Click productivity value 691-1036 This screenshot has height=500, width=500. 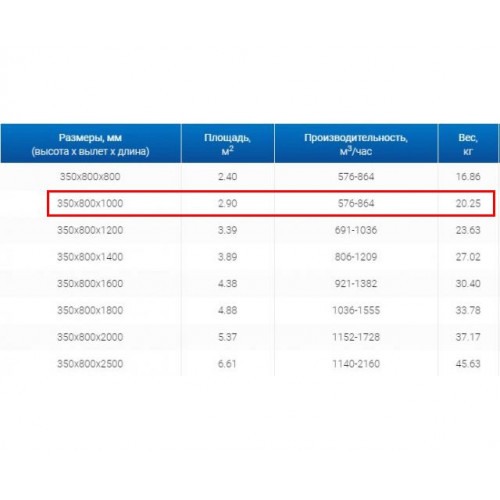[356, 230]
